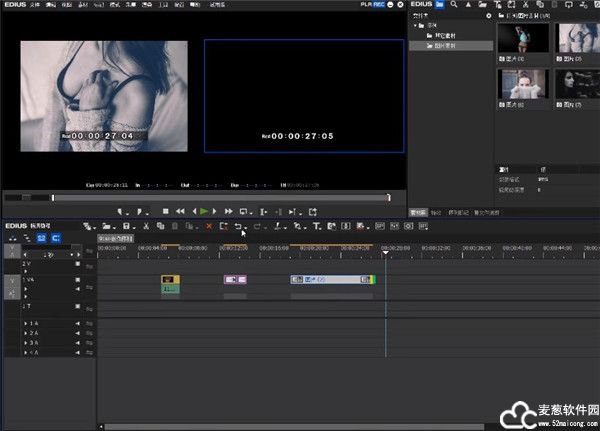This screenshot has height=431, width=600.
Task: Click the green Play button in player
Action: coord(204,211)
